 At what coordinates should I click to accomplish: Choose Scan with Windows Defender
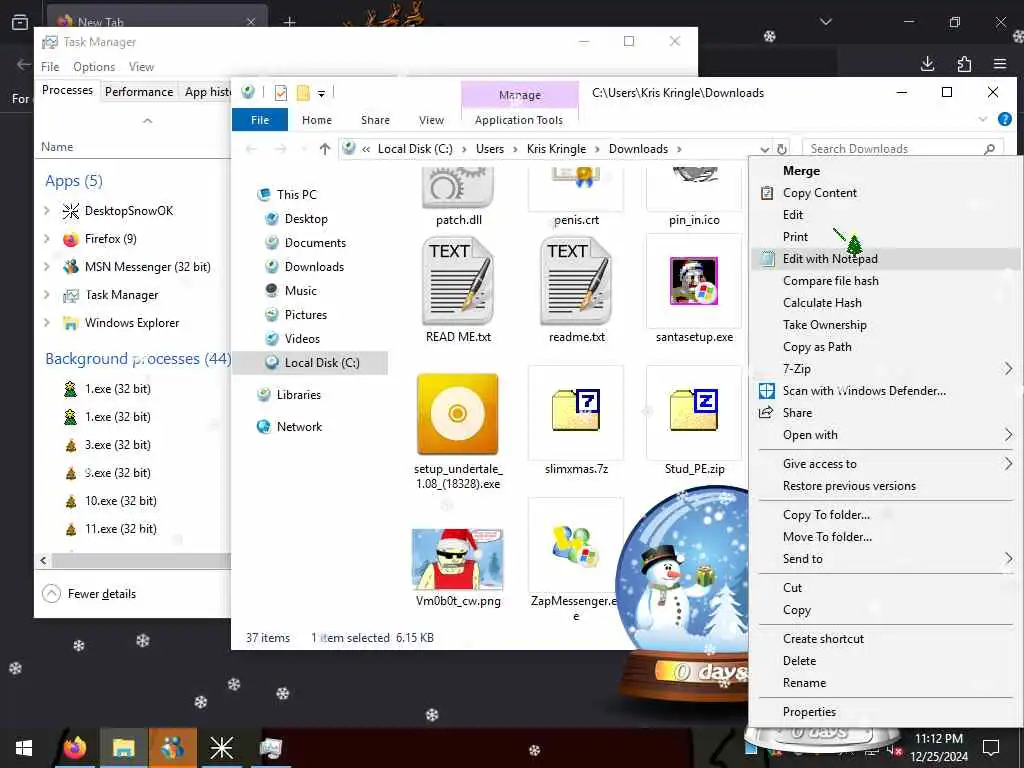coord(885,391)
